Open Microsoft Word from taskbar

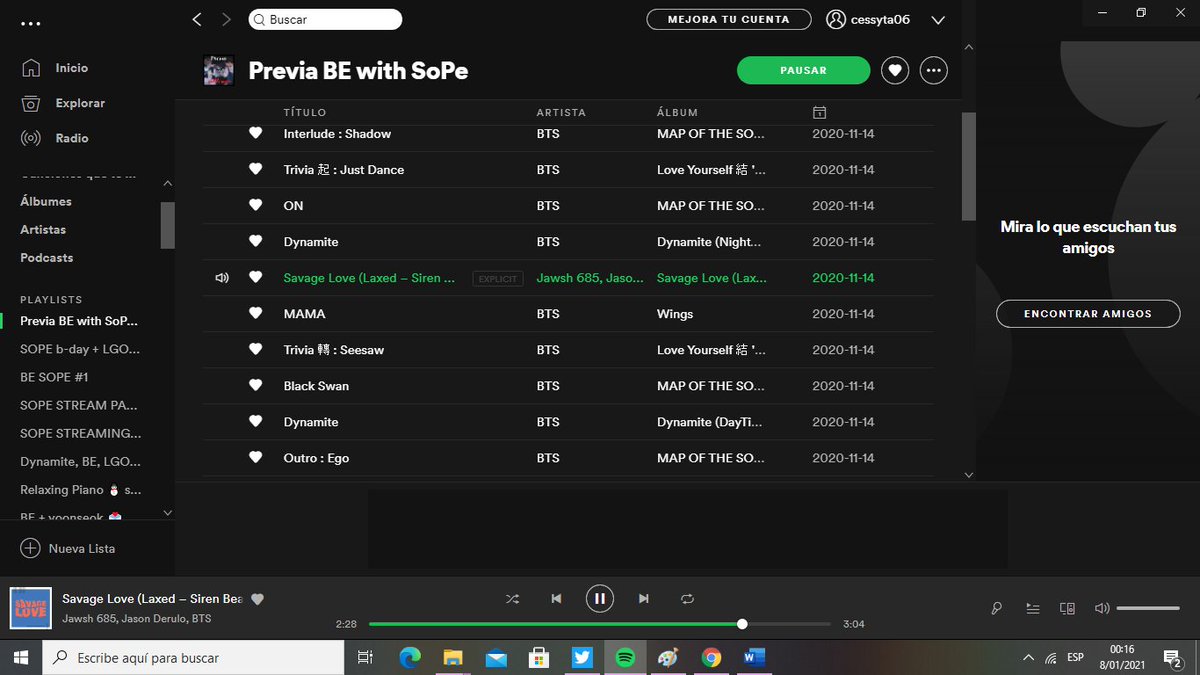(754, 657)
